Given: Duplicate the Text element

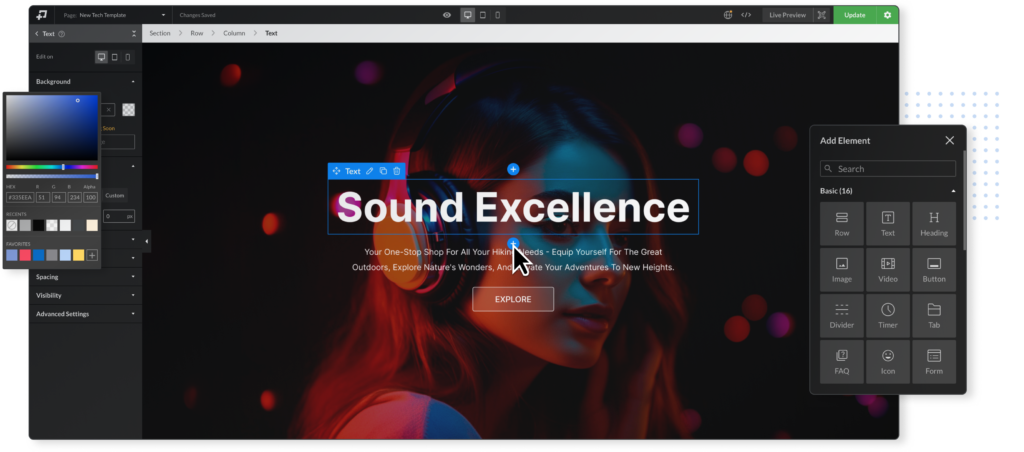Looking at the screenshot, I should click(383, 171).
